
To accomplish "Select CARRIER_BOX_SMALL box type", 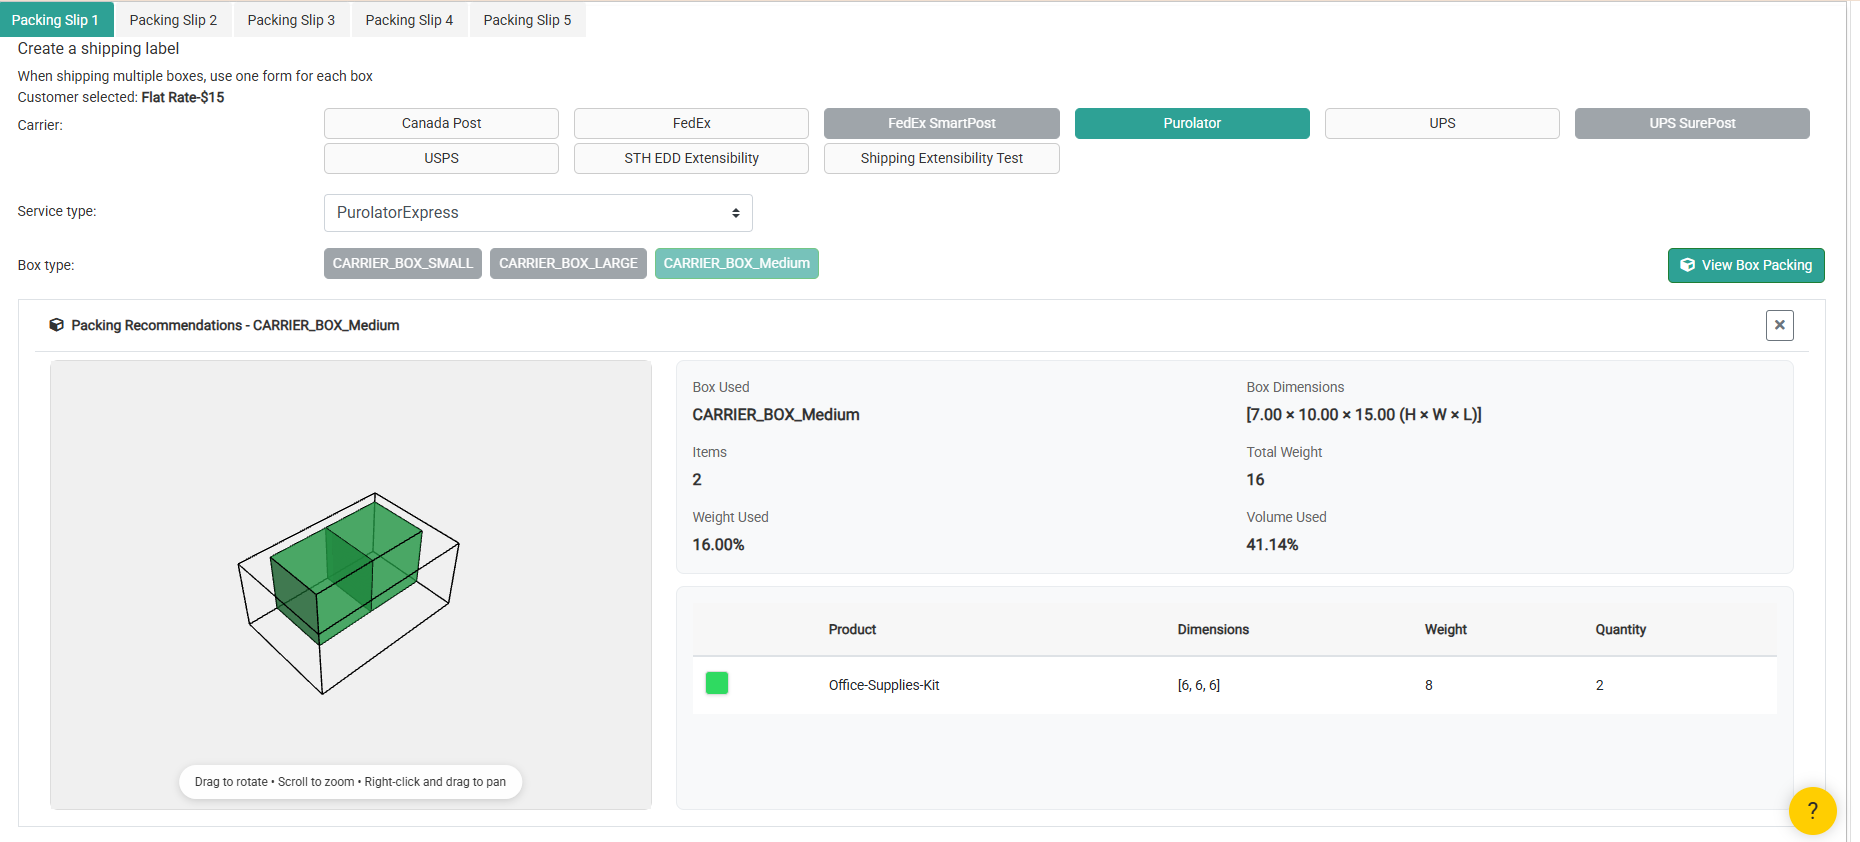I will pos(403,263).
